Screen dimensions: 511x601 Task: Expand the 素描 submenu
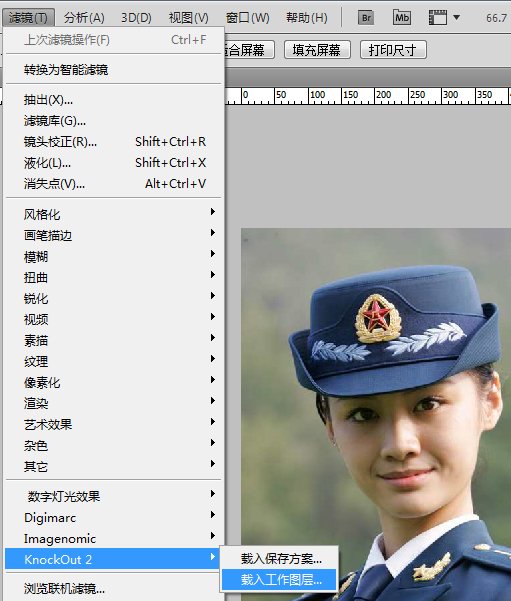pos(114,340)
